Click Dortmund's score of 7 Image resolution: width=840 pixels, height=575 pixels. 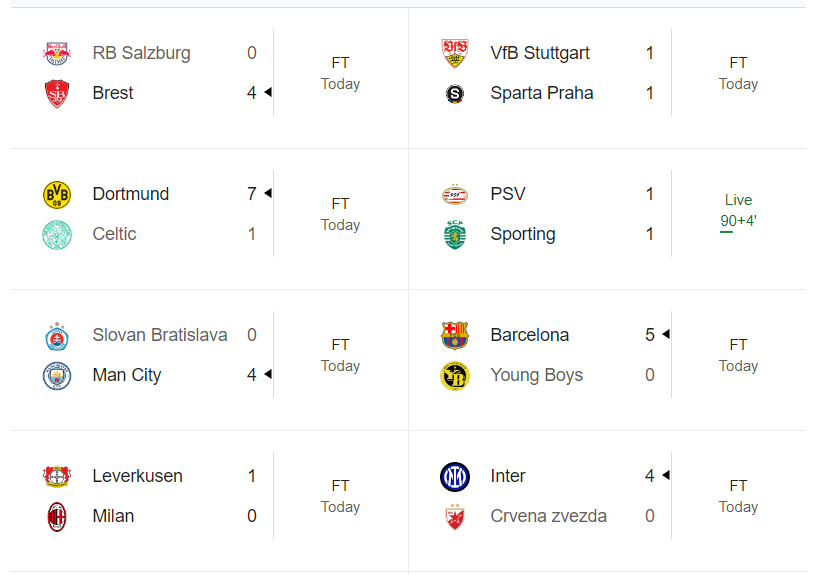click(252, 194)
